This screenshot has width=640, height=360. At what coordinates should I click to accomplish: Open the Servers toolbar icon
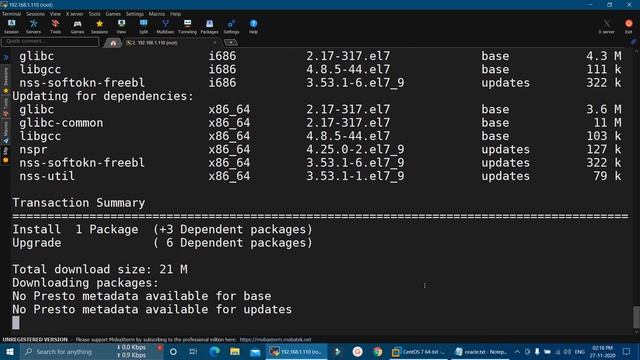click(x=33, y=26)
